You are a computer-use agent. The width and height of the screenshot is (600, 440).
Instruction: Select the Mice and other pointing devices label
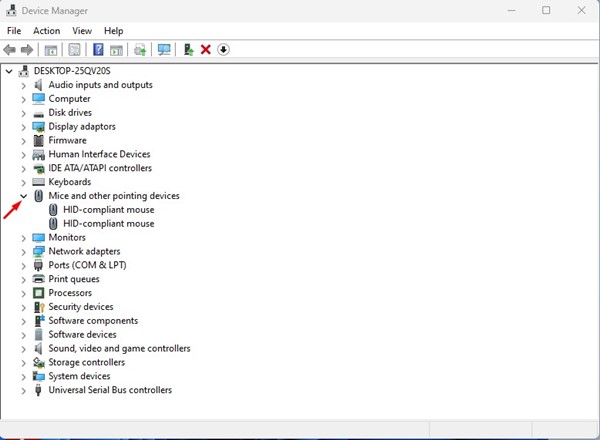(x=114, y=196)
